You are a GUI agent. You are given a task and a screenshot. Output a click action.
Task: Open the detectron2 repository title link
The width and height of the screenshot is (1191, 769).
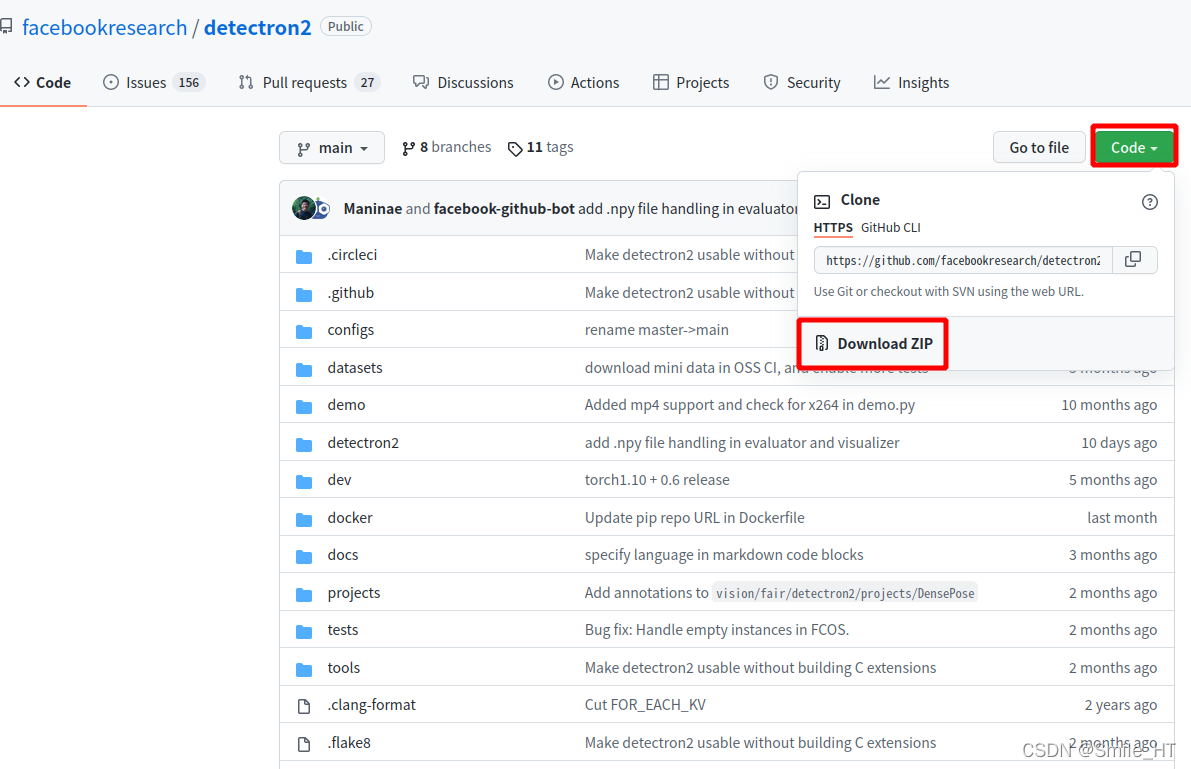(x=257, y=27)
